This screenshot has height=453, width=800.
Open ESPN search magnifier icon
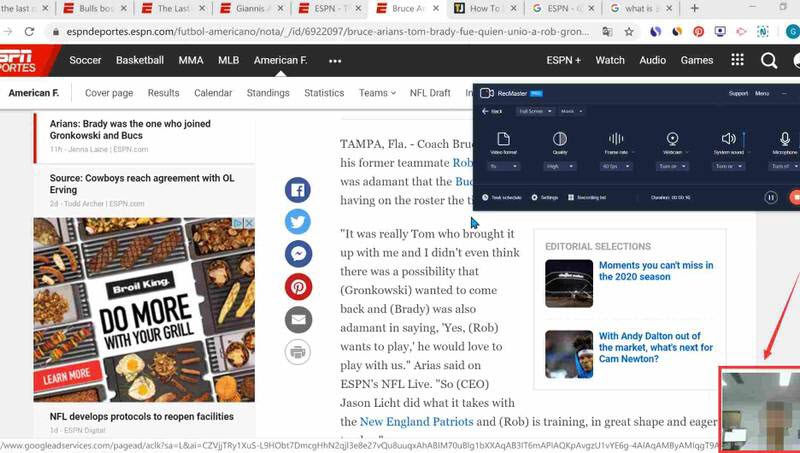coord(768,61)
